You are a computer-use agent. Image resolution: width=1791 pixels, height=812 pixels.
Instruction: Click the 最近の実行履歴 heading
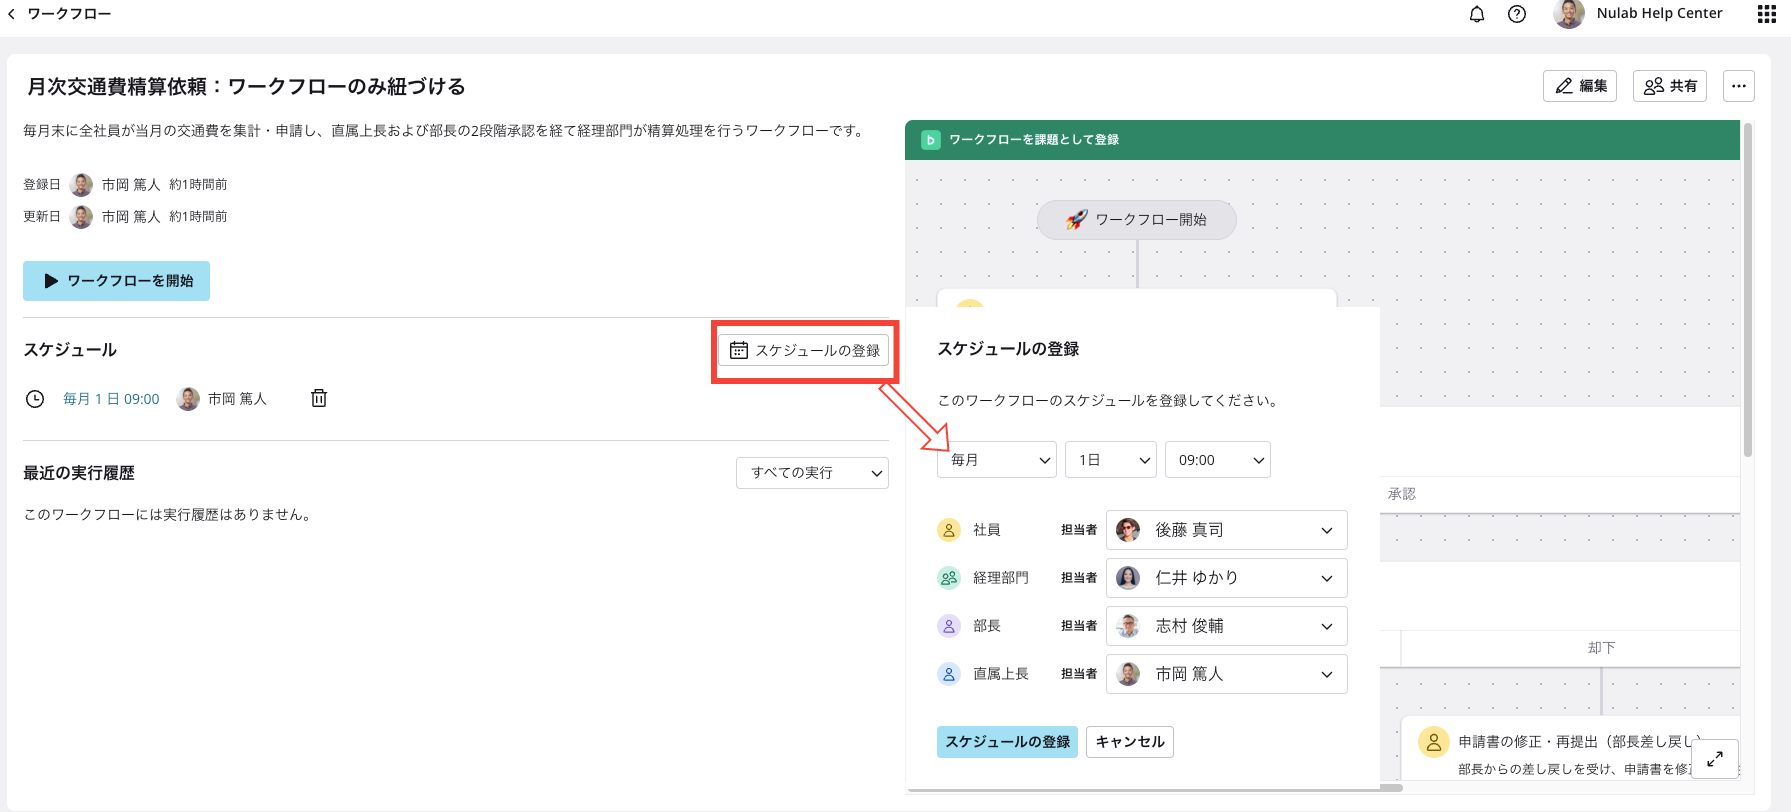point(79,473)
